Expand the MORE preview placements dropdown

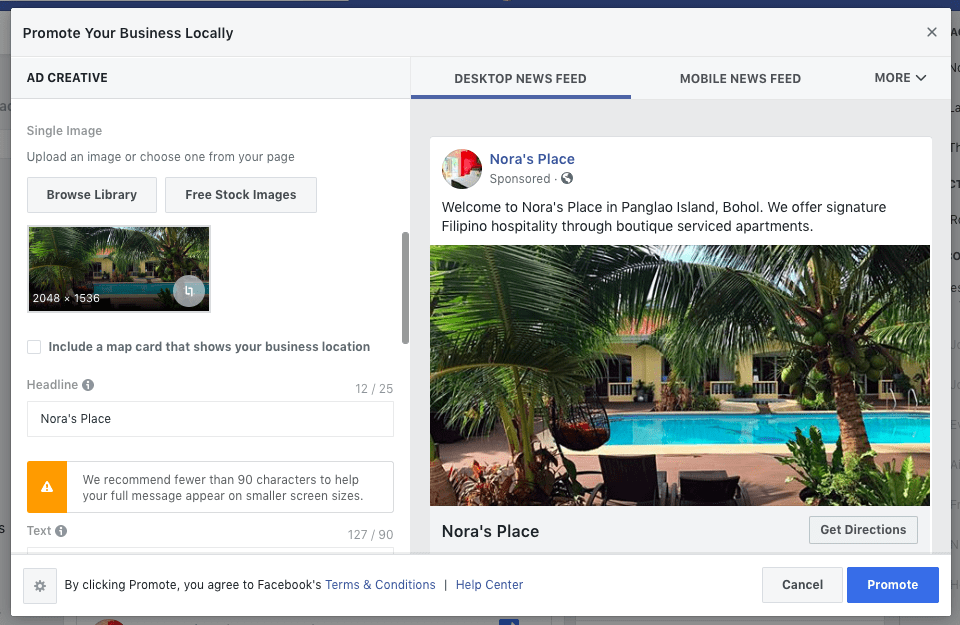tap(900, 78)
